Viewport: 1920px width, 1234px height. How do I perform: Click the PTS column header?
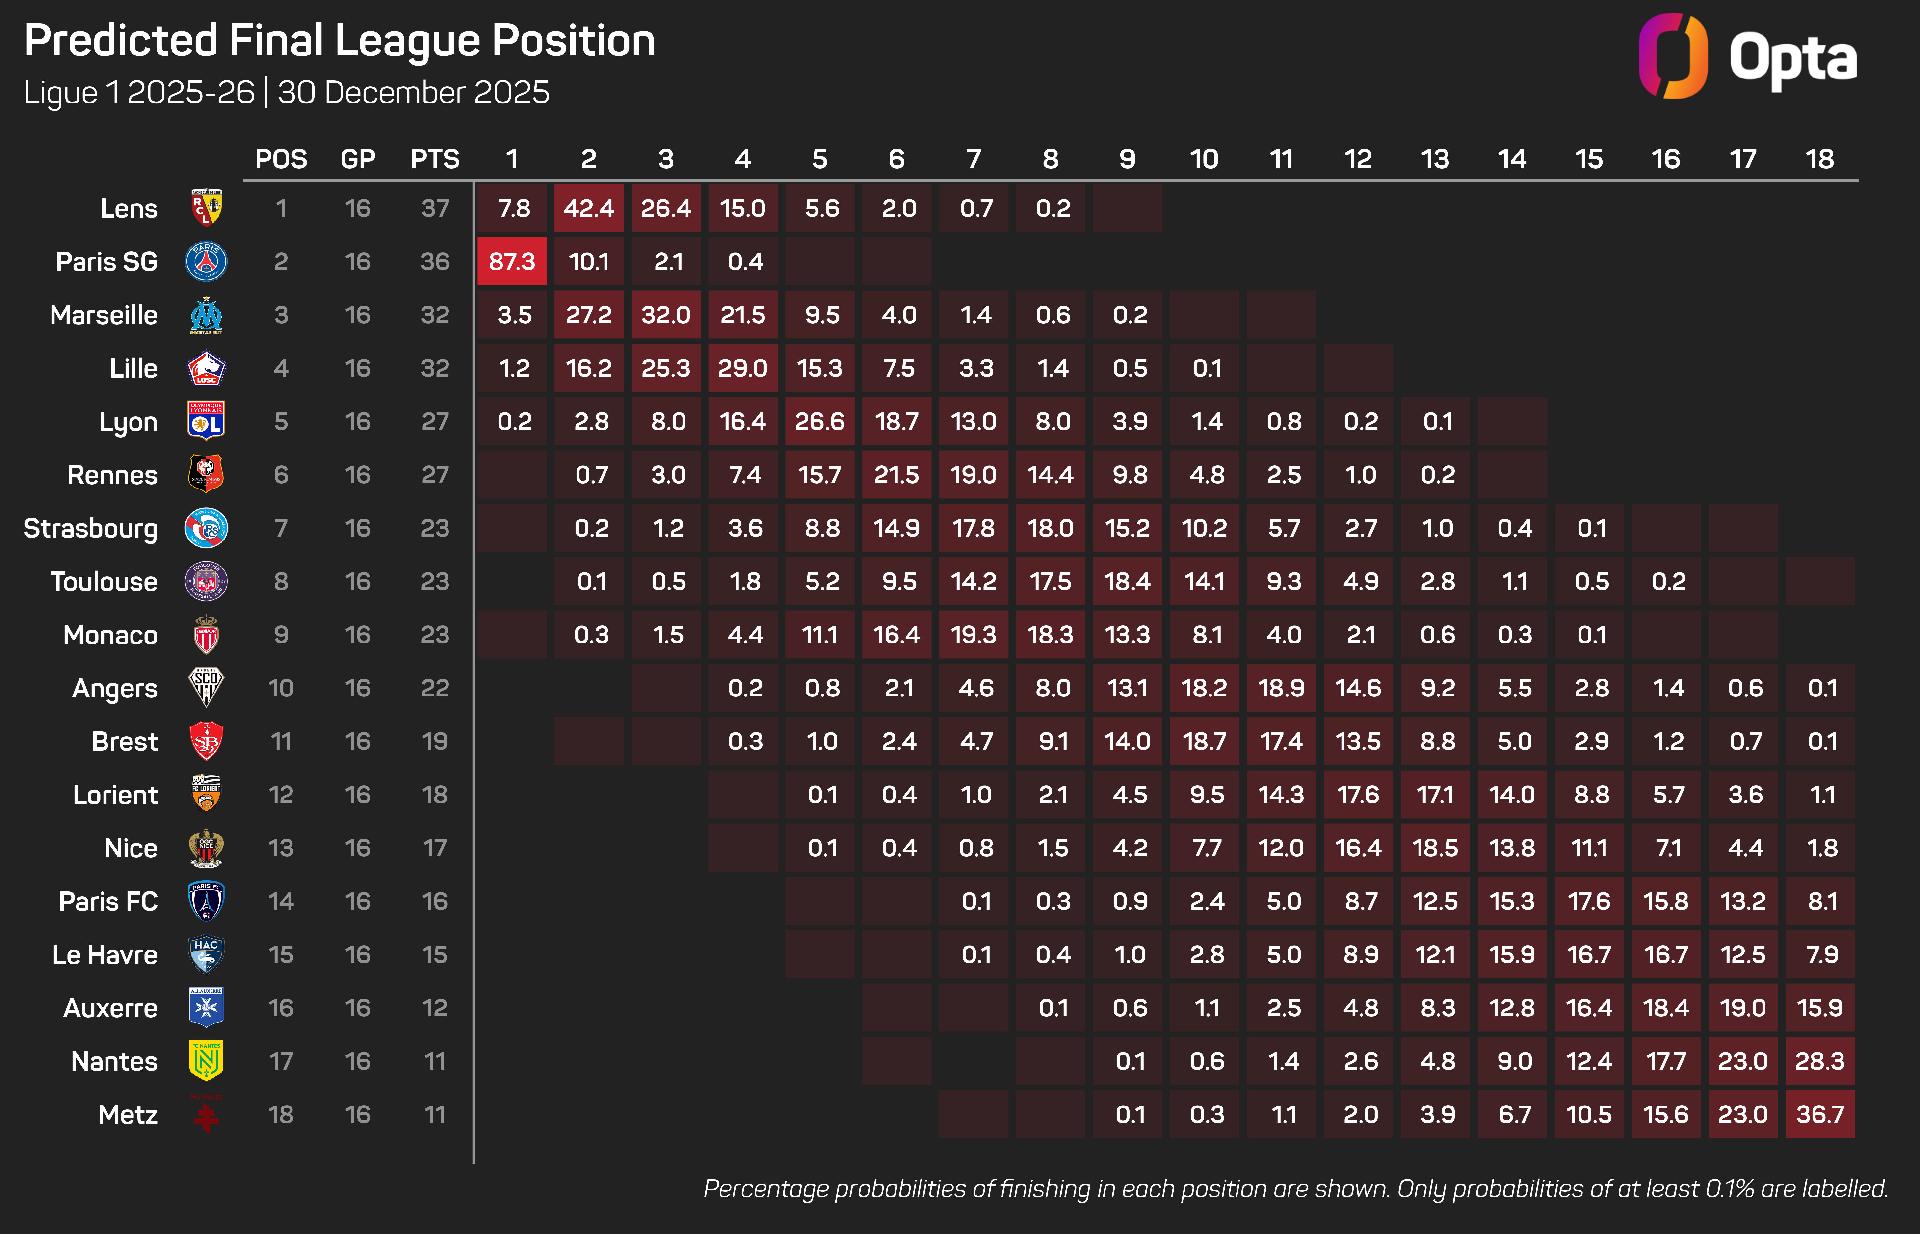click(435, 159)
